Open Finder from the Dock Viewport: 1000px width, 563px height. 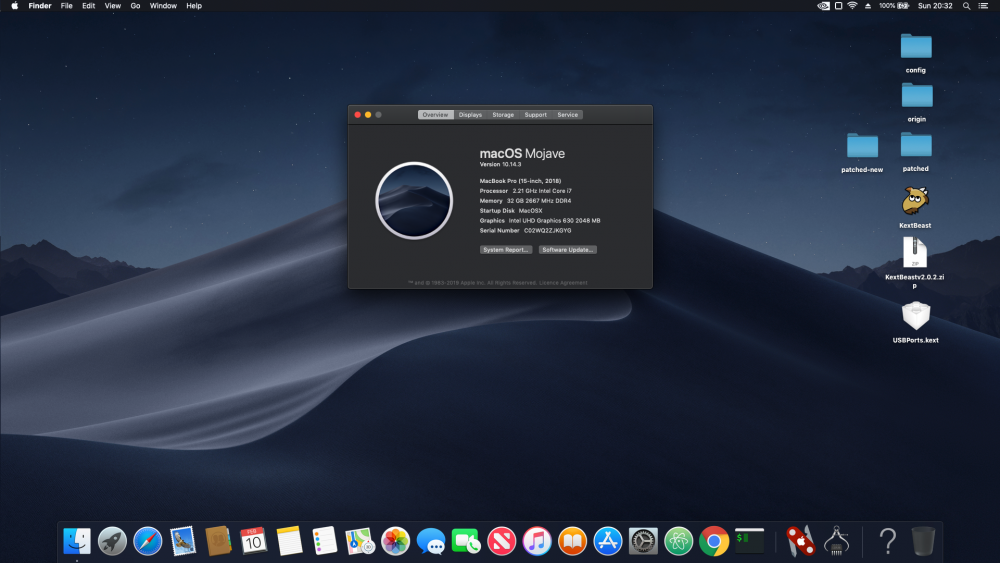77,541
